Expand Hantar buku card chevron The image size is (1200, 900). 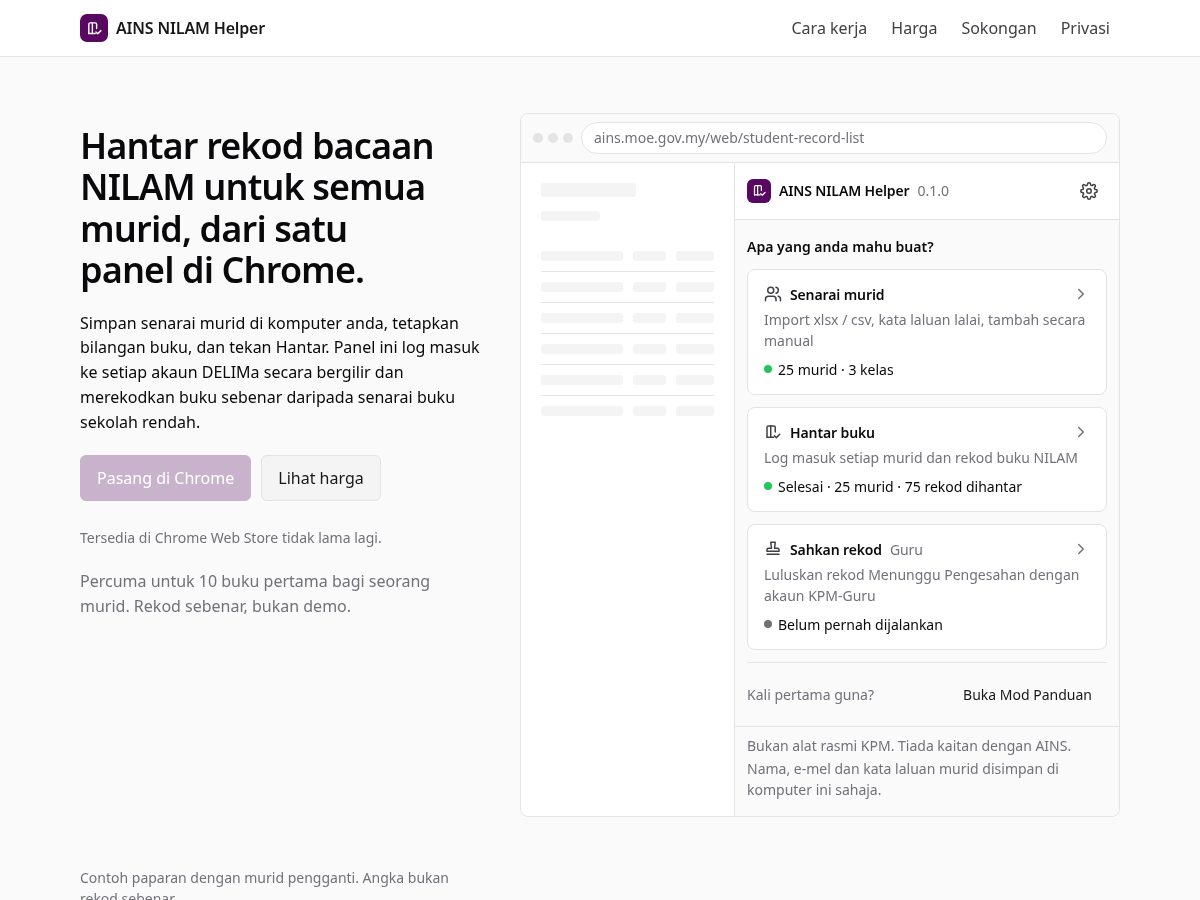[1081, 432]
